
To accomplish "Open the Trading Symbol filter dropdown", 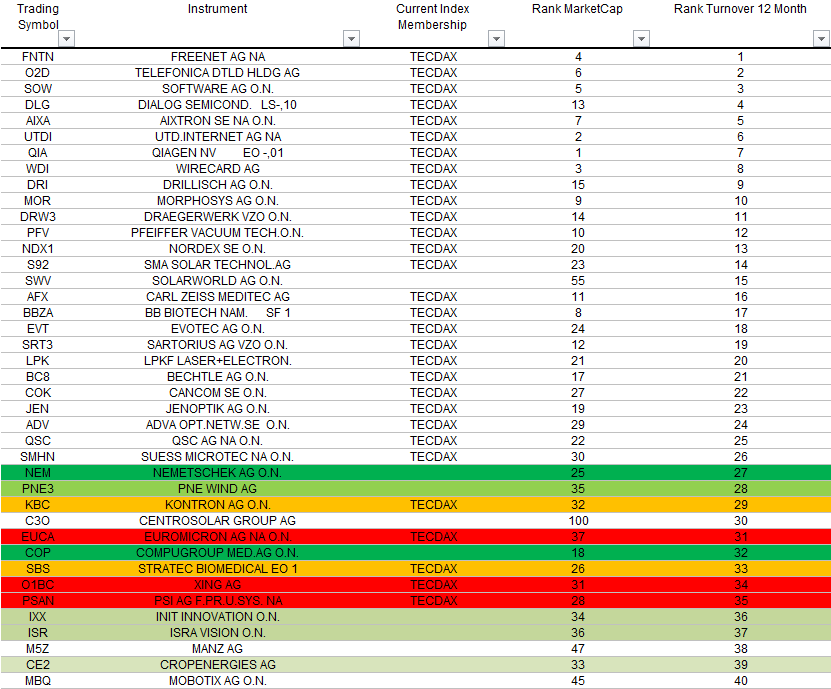I will click(x=66, y=39).
